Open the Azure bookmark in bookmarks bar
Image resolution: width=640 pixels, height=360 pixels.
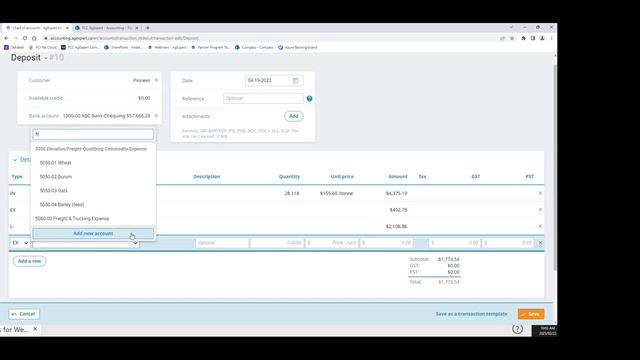coord(298,47)
